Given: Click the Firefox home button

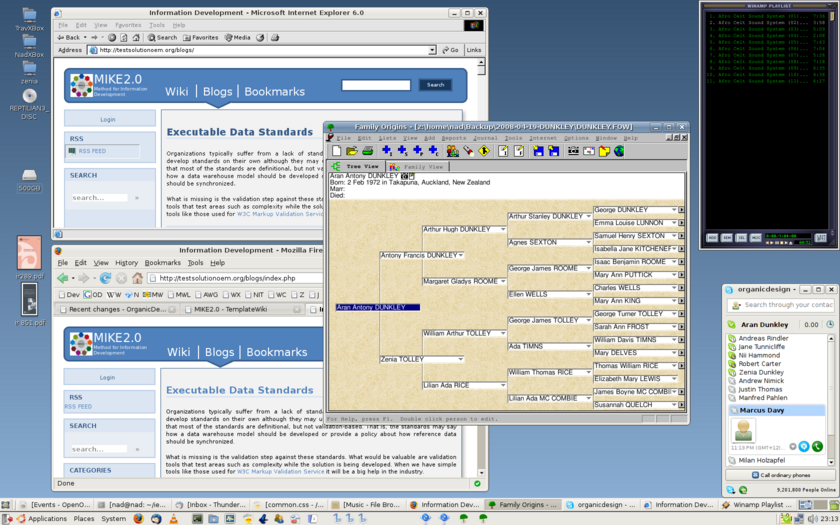Looking at the screenshot, I should click(x=137, y=278).
